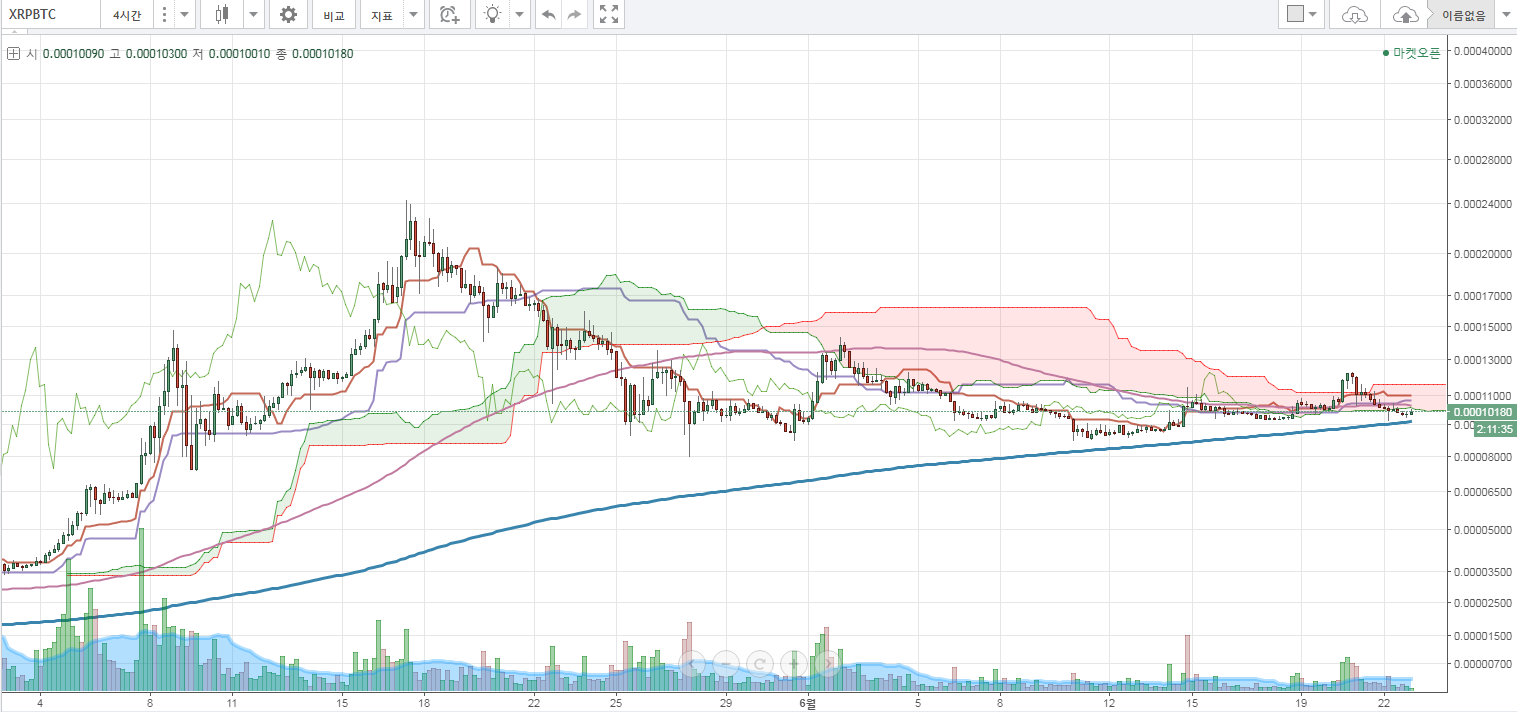Click the lightbulb ideas icon
This screenshot has width=1523, height=712.
[492, 15]
